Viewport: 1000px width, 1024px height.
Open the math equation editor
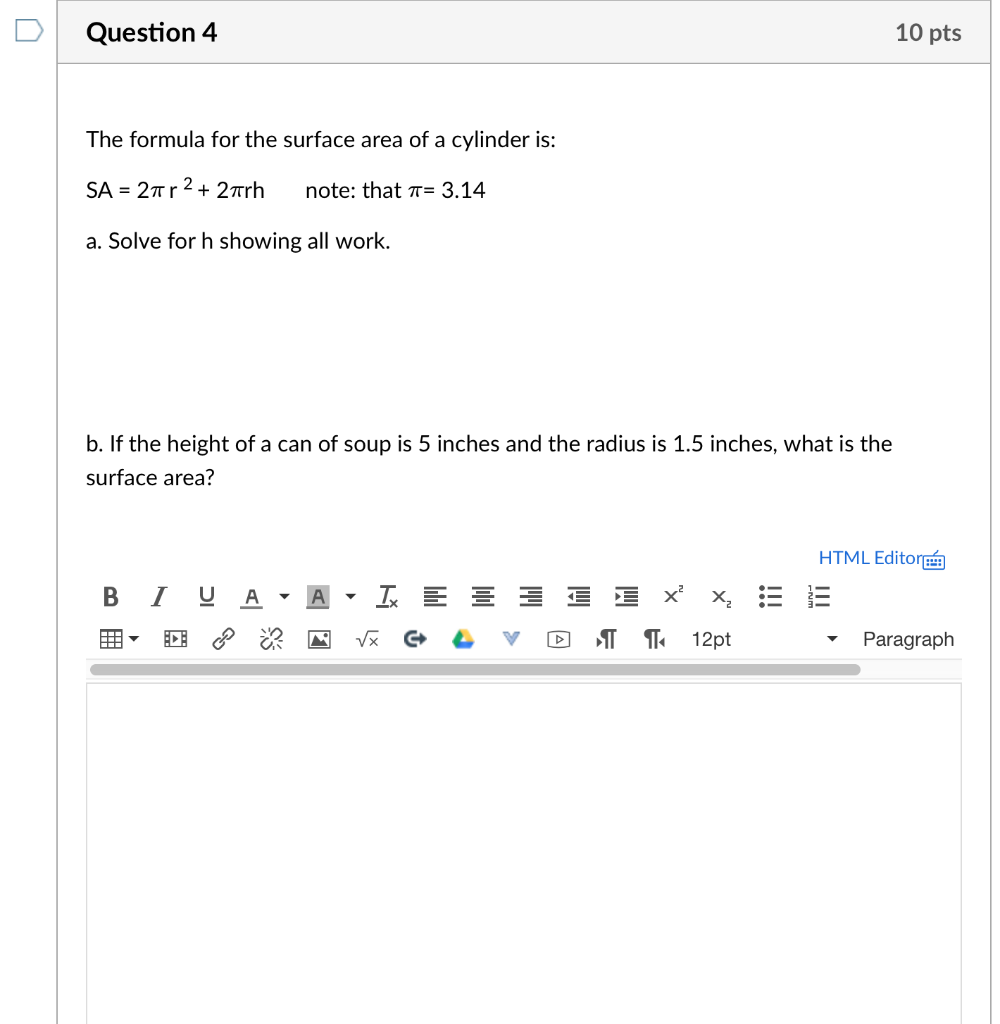pos(367,639)
